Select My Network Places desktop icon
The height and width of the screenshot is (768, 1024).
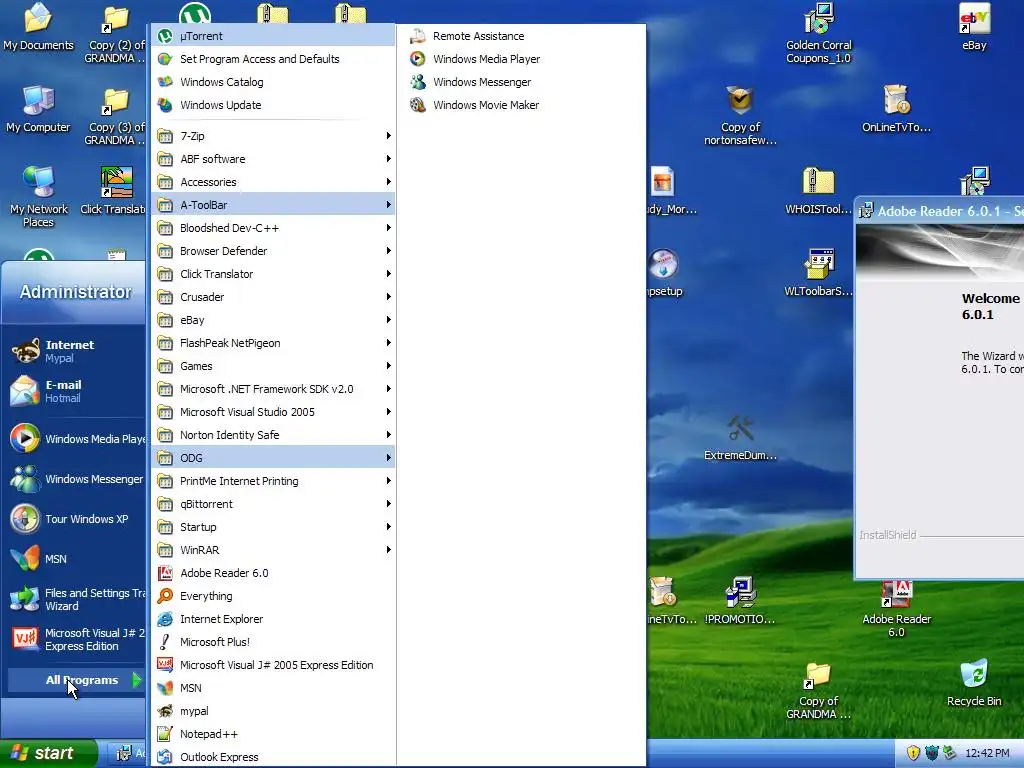pos(39,197)
